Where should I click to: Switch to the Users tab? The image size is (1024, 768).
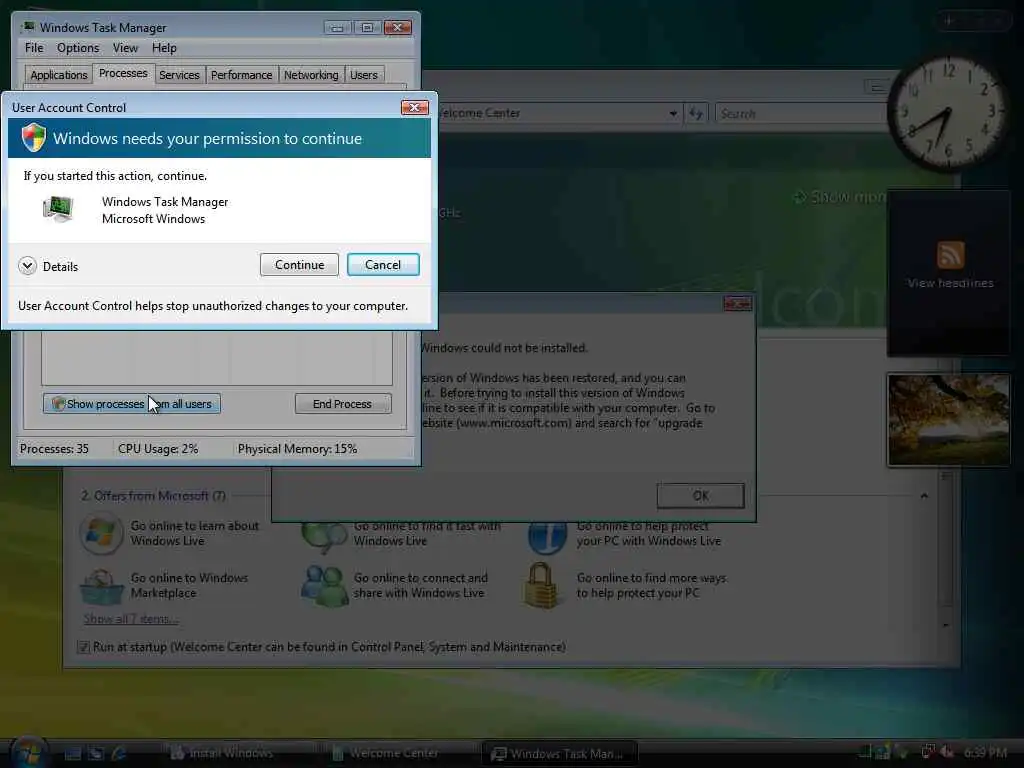pyautogui.click(x=364, y=74)
